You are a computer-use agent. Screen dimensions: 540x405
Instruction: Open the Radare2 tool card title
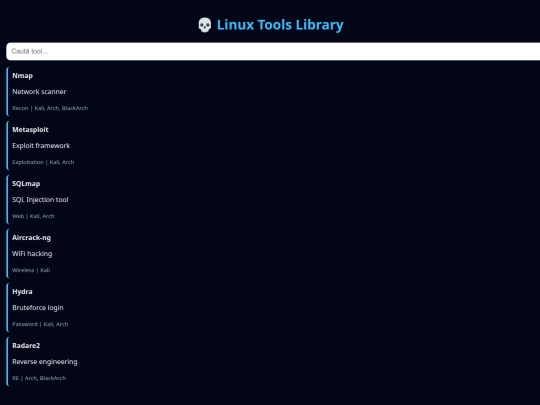[x=26, y=346]
